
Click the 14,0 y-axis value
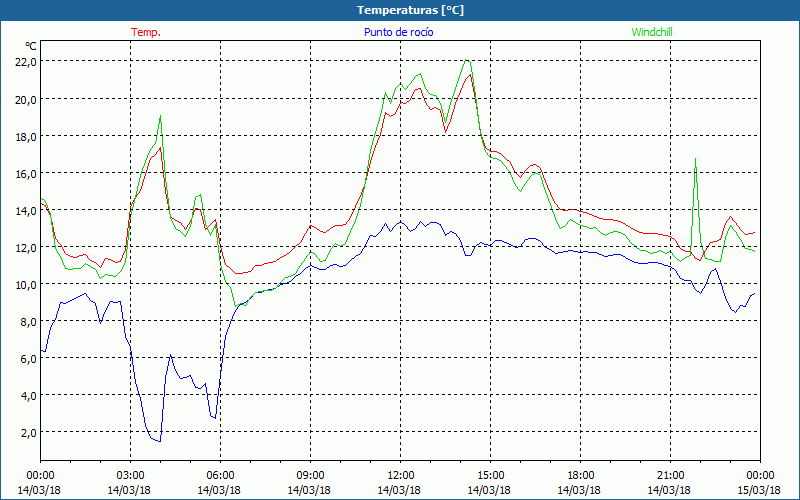click(27, 210)
